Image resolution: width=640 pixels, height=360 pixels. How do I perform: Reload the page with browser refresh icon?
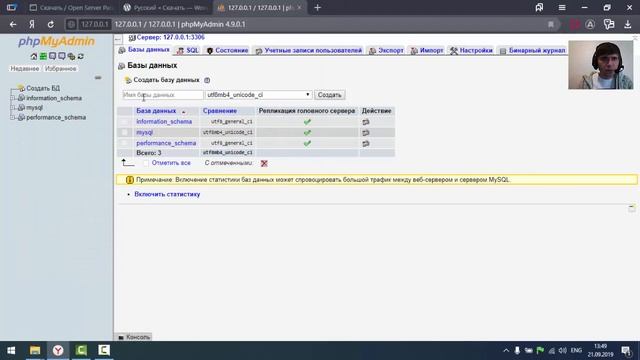pyautogui.click(x=50, y=24)
